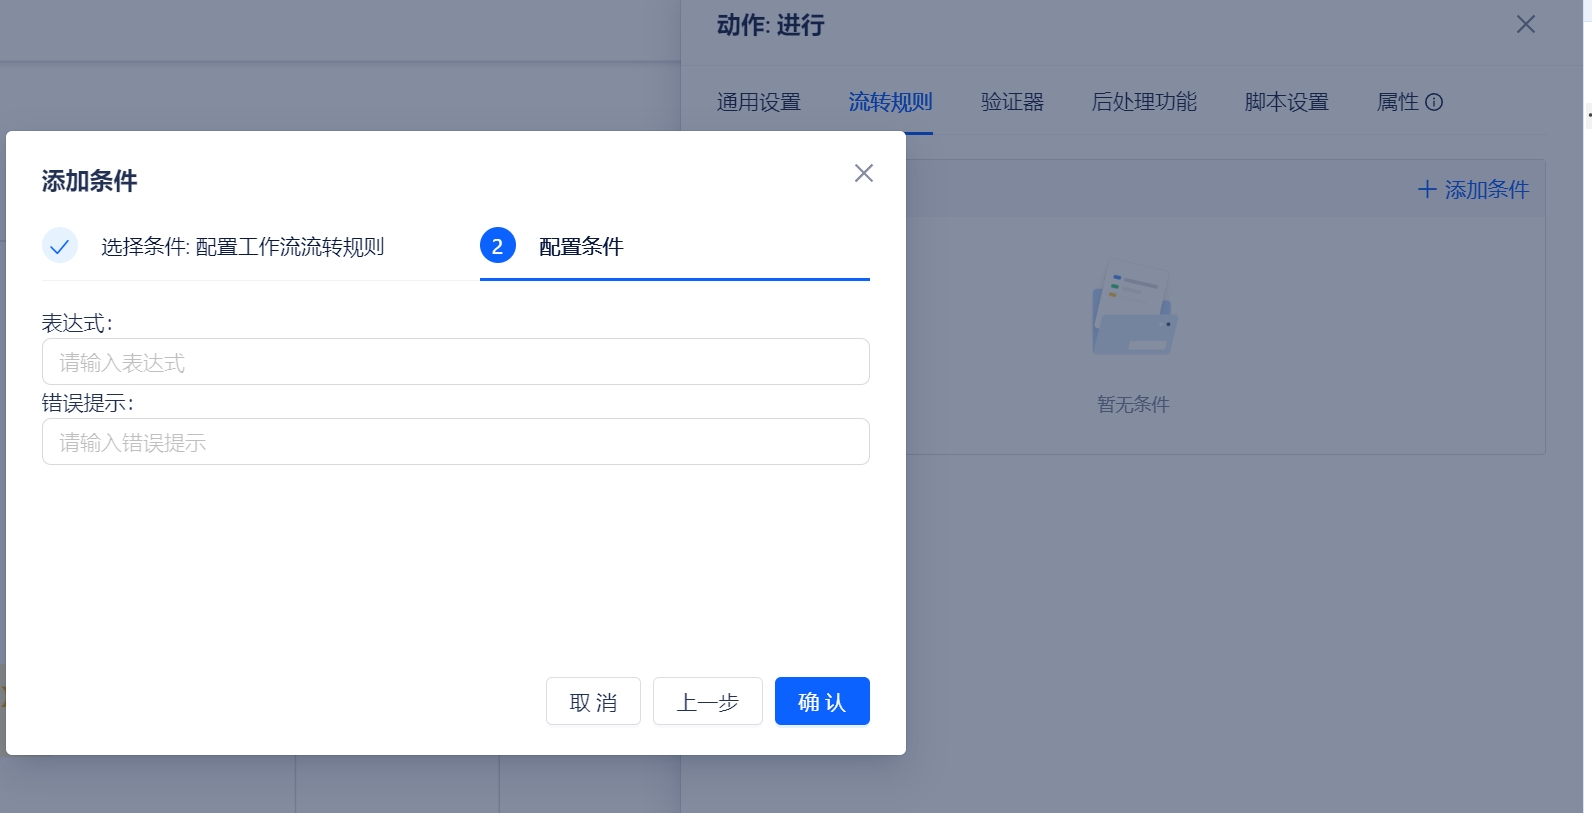Switch to the 后处理功能 tab

click(1144, 102)
